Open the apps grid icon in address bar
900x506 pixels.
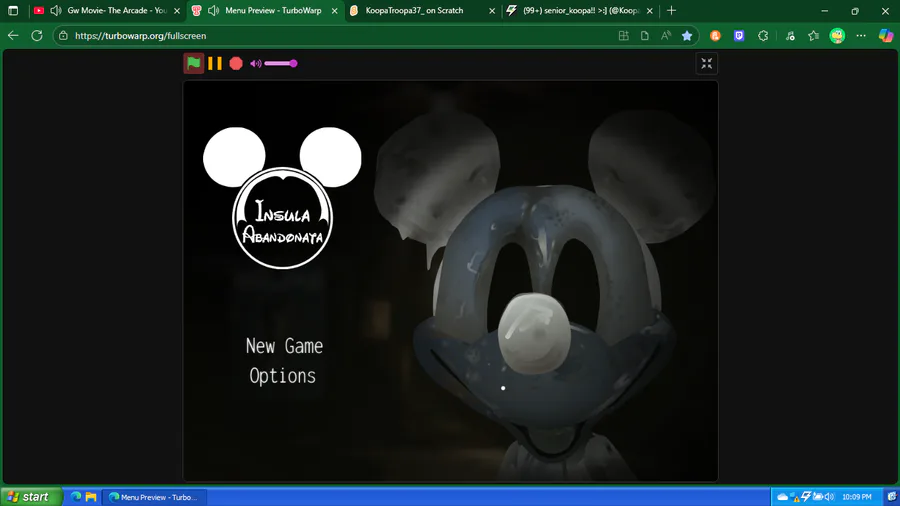point(624,36)
